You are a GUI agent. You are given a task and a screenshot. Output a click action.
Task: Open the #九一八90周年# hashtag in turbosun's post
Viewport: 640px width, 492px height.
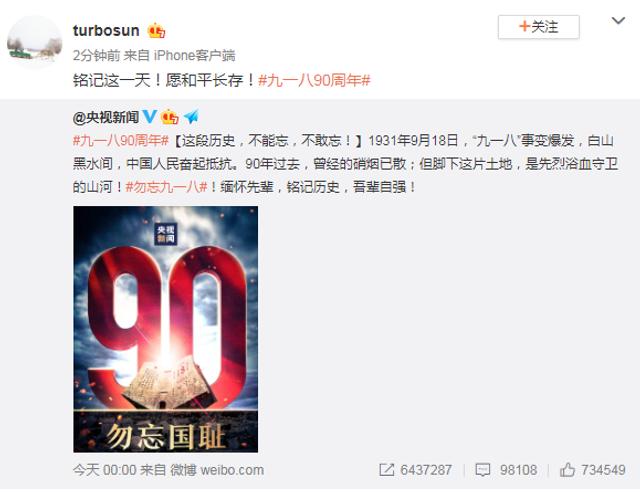click(x=314, y=80)
